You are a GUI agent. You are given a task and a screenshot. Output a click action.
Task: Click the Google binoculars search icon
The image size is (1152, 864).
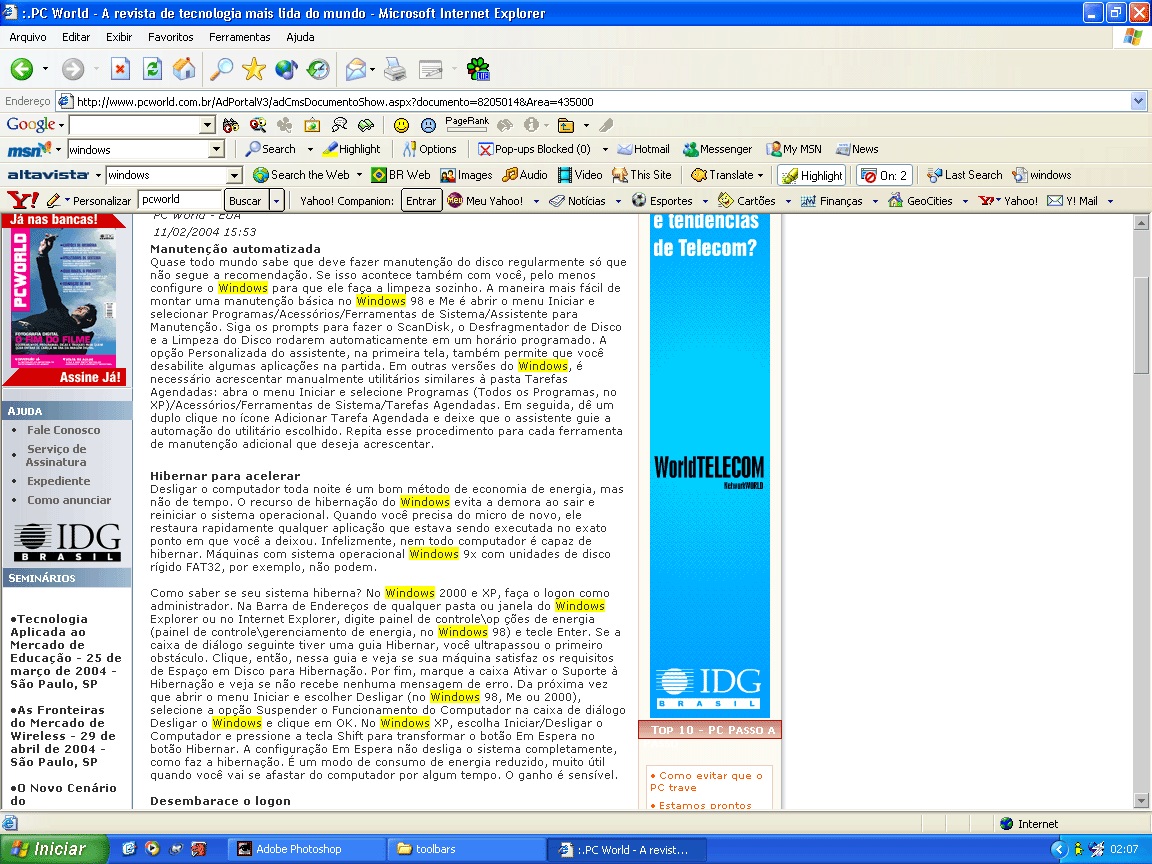click(x=231, y=126)
